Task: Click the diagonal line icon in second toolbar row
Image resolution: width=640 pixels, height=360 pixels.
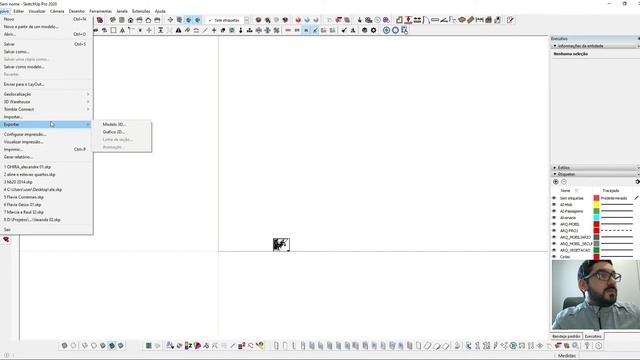Action: (x=205, y=30)
